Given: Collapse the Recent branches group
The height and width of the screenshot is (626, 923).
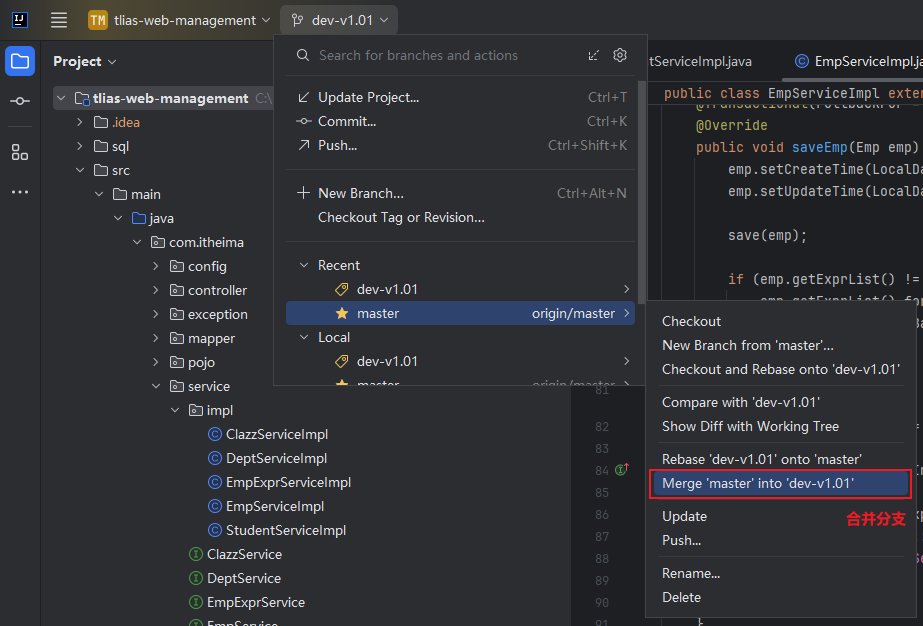Looking at the screenshot, I should tap(304, 265).
